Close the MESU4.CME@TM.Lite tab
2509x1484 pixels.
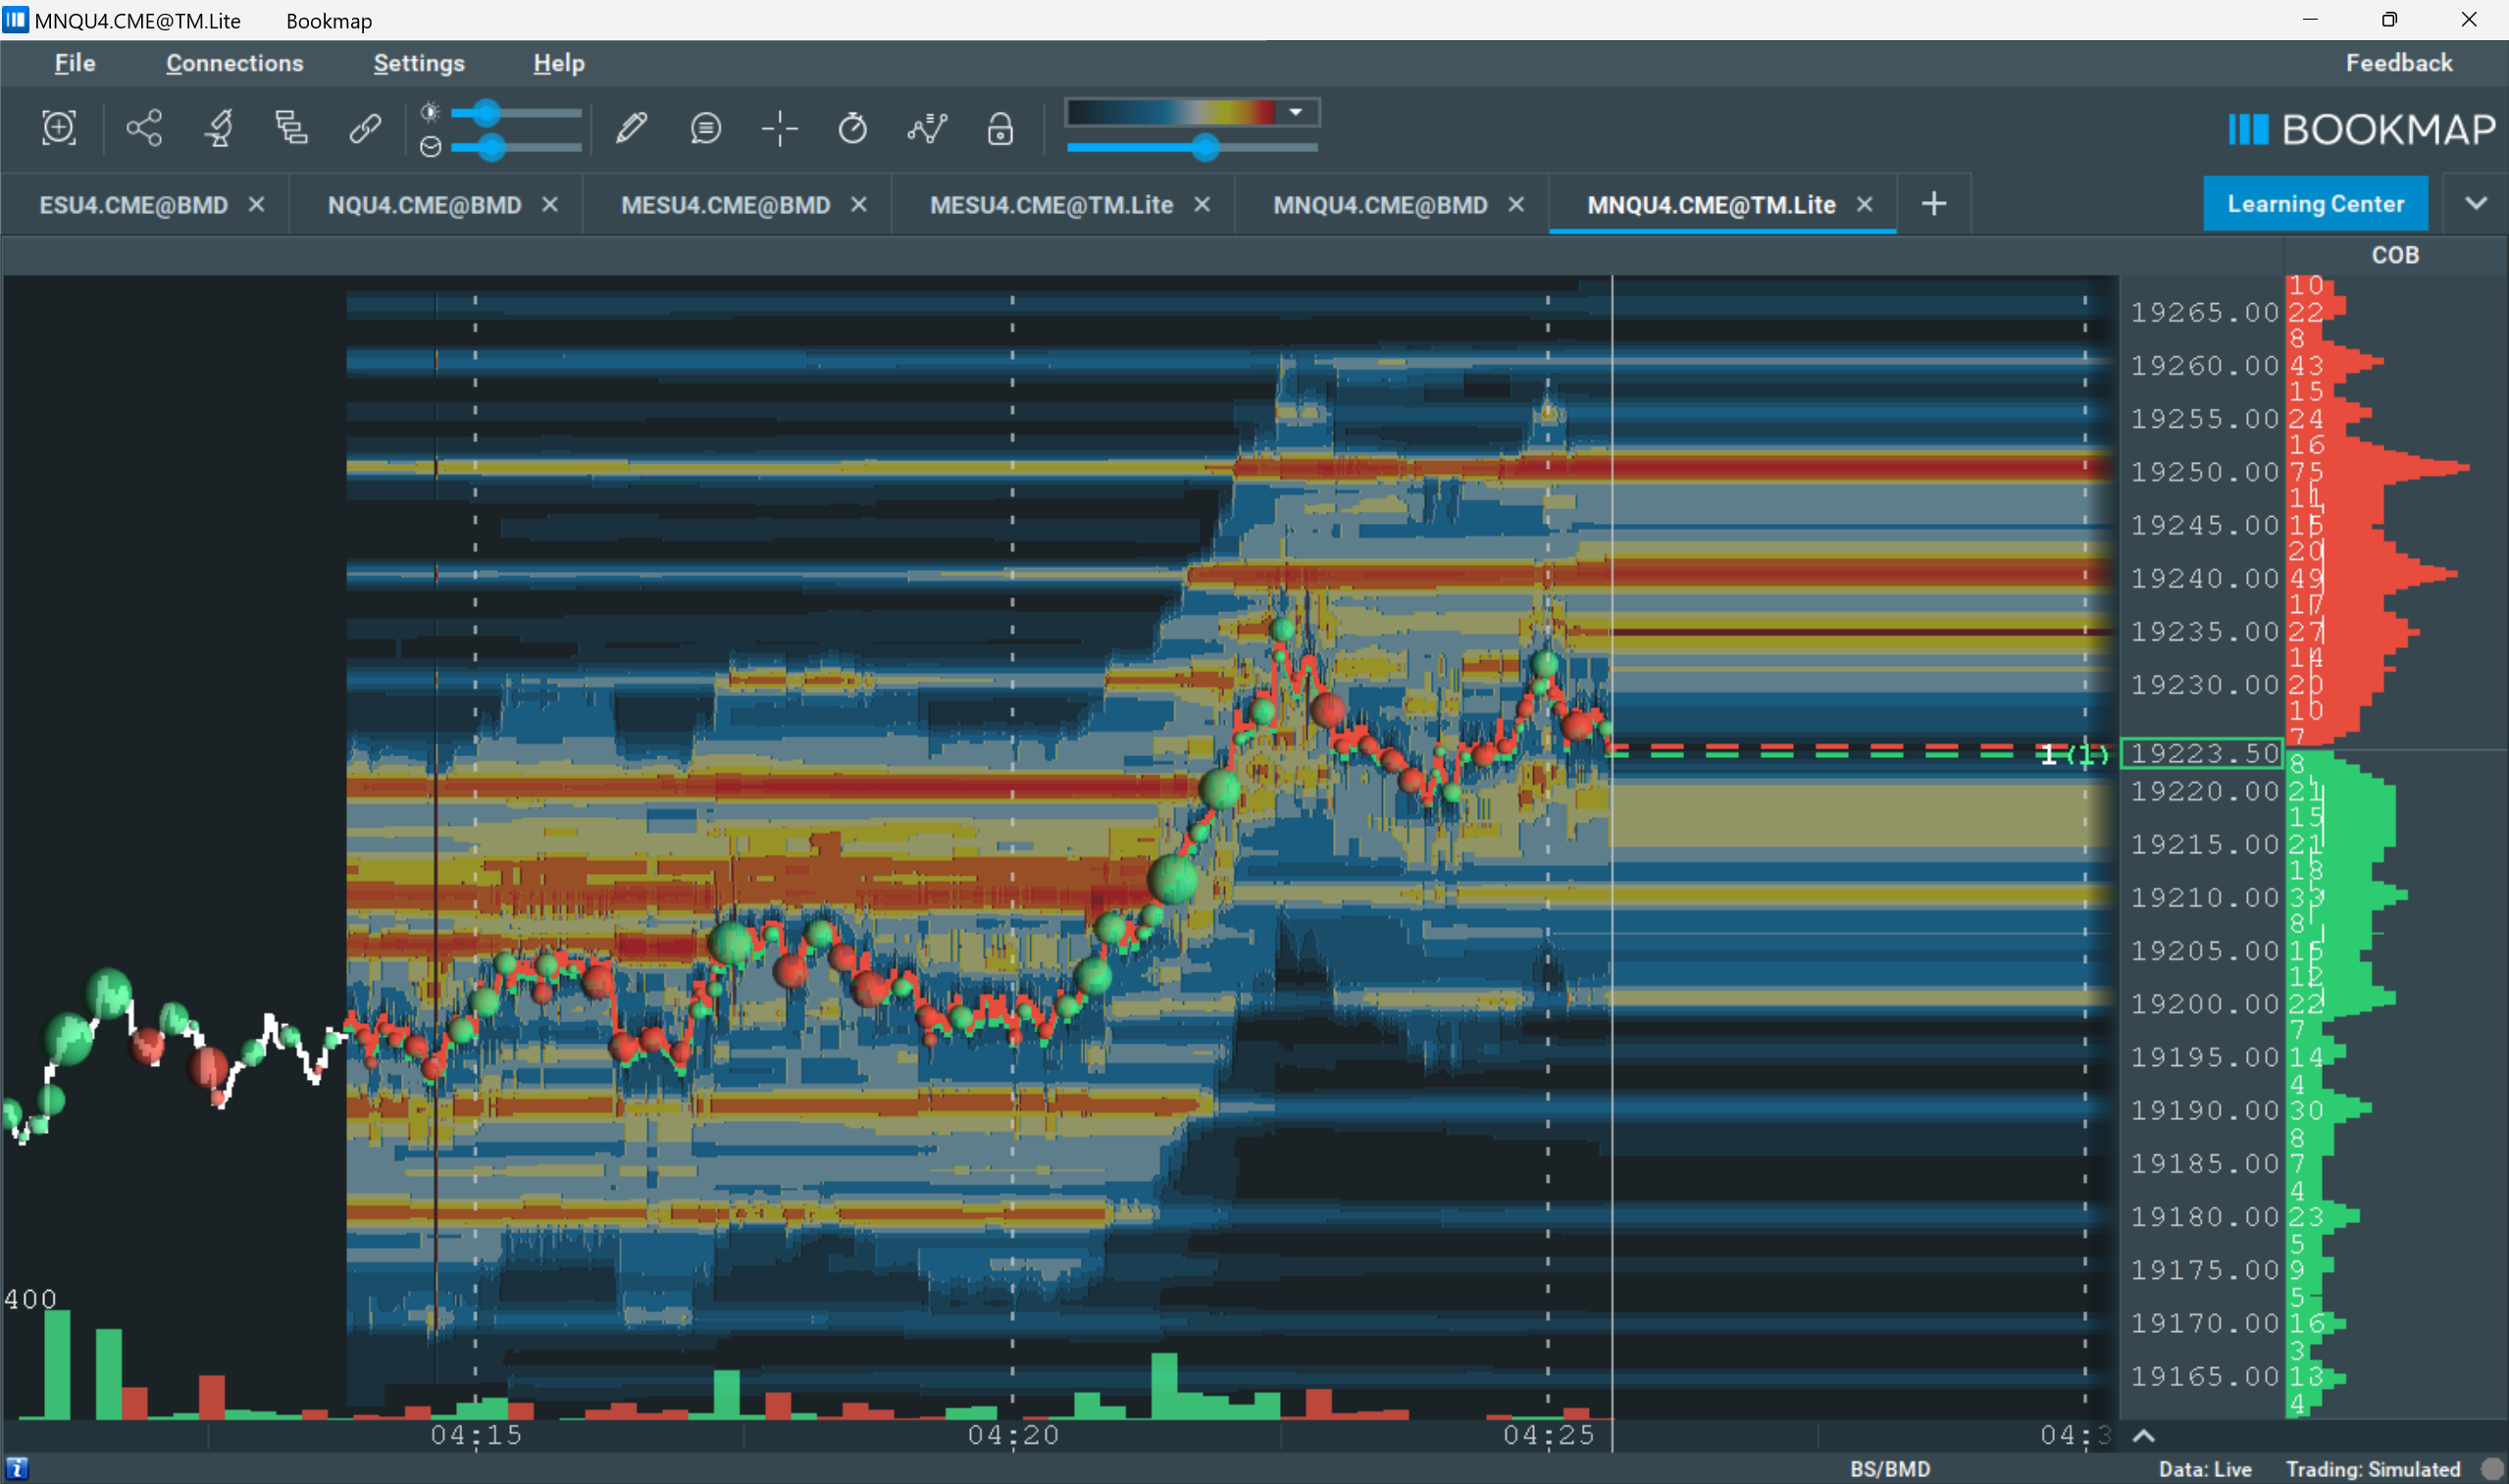(x=1202, y=205)
